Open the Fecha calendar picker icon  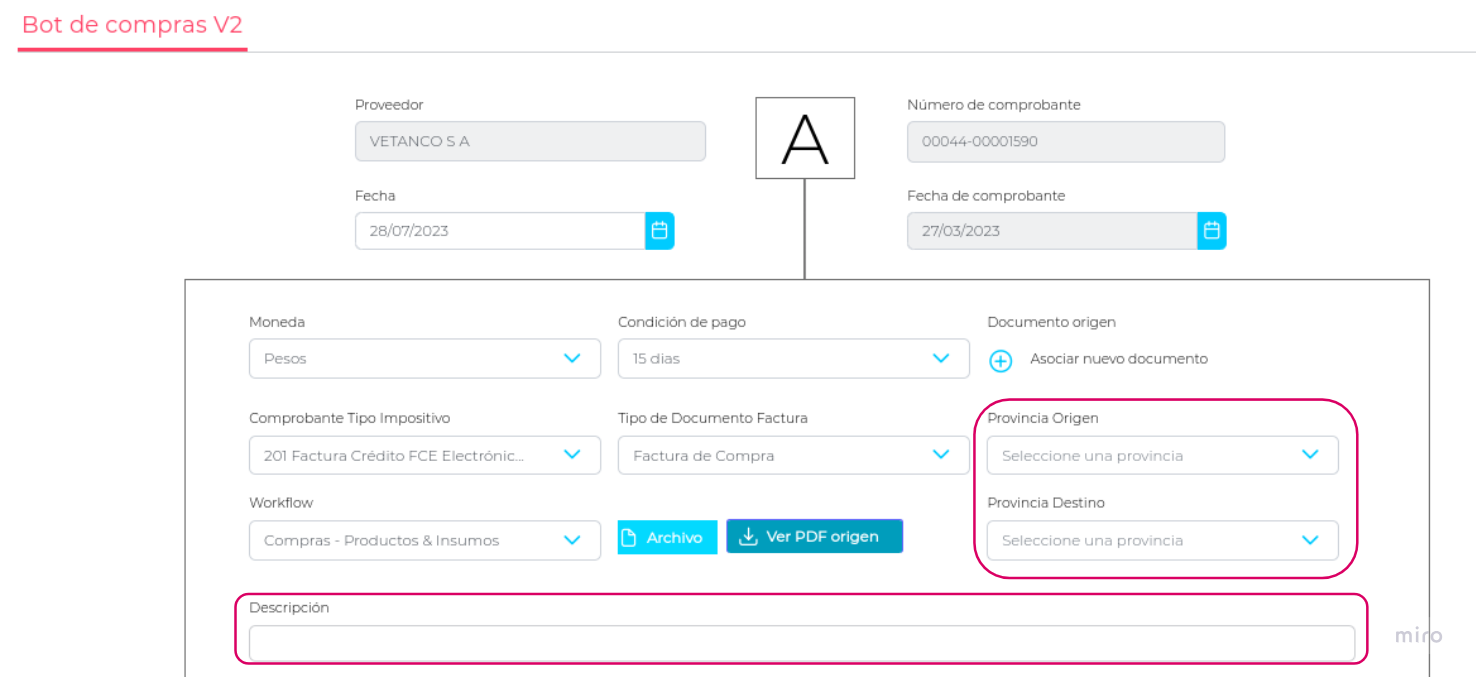coord(659,231)
